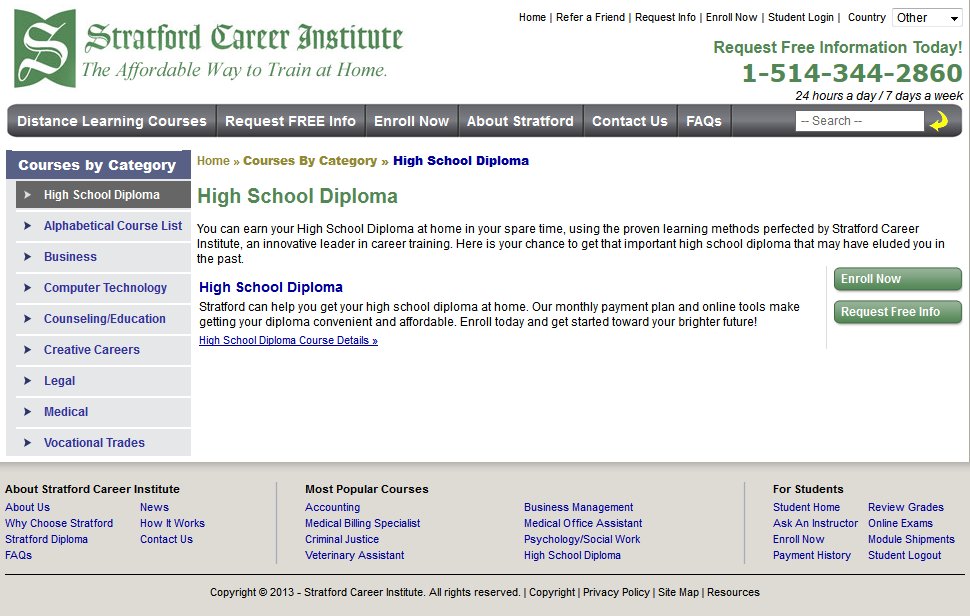Screen dimensions: 970x616
Task: Click the arrow beside Medical category
Action: (x=27, y=412)
